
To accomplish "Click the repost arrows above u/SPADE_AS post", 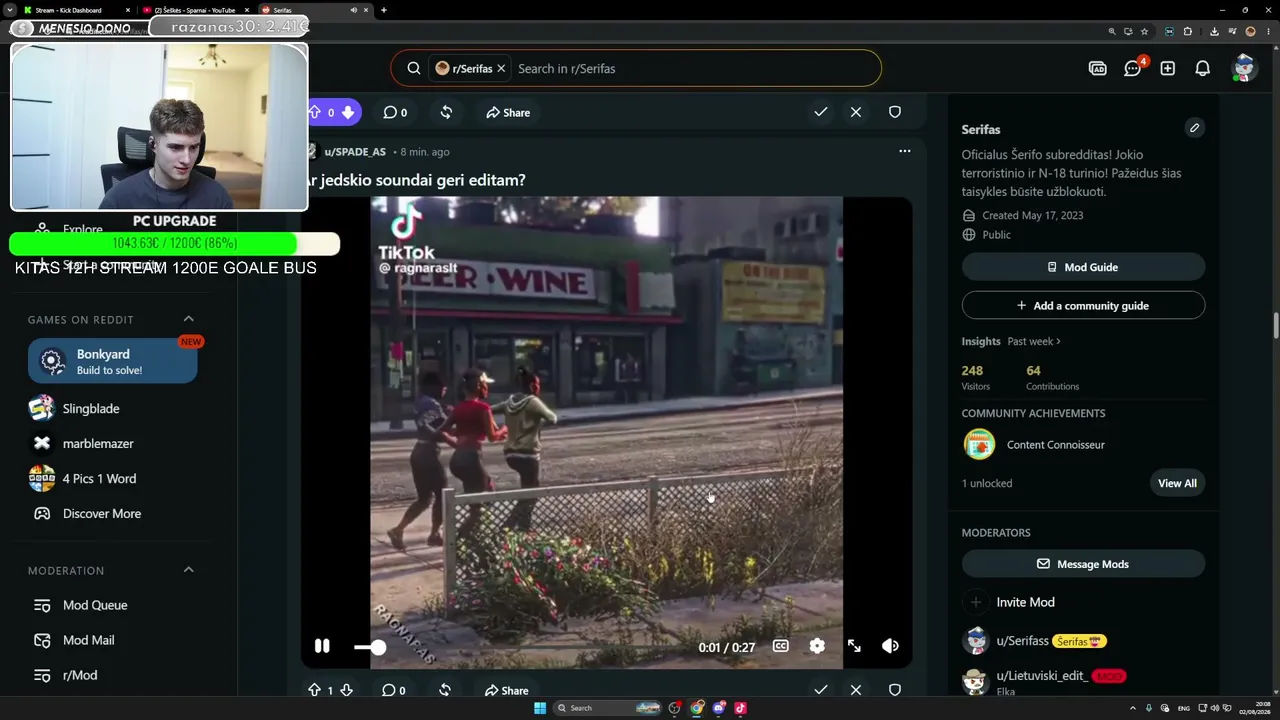I will [x=446, y=112].
